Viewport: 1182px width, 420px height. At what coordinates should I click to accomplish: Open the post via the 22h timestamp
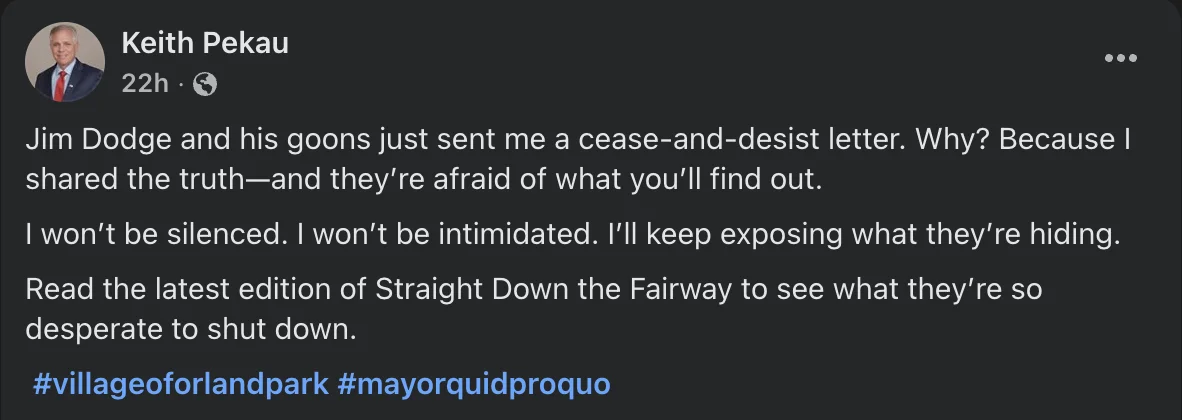pyautogui.click(x=145, y=84)
